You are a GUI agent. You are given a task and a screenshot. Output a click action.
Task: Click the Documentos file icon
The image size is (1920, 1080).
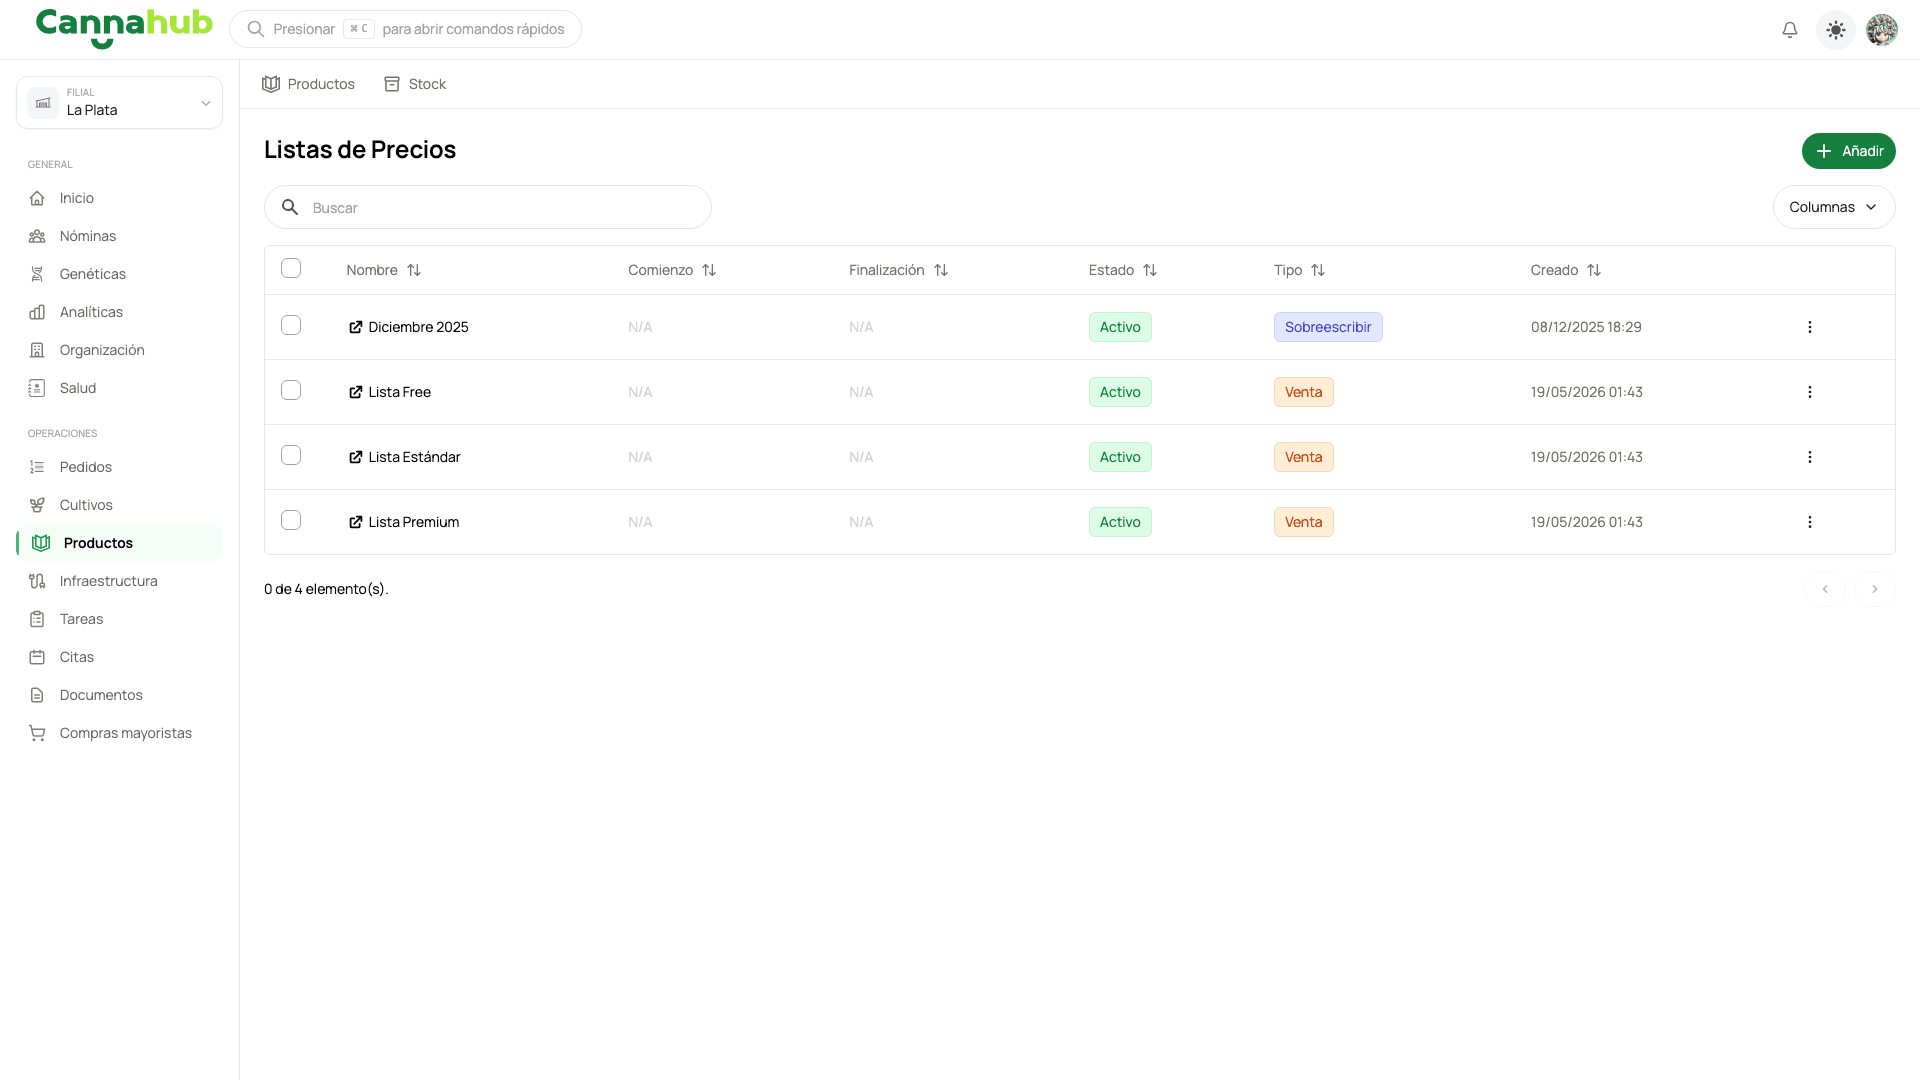[x=37, y=695]
